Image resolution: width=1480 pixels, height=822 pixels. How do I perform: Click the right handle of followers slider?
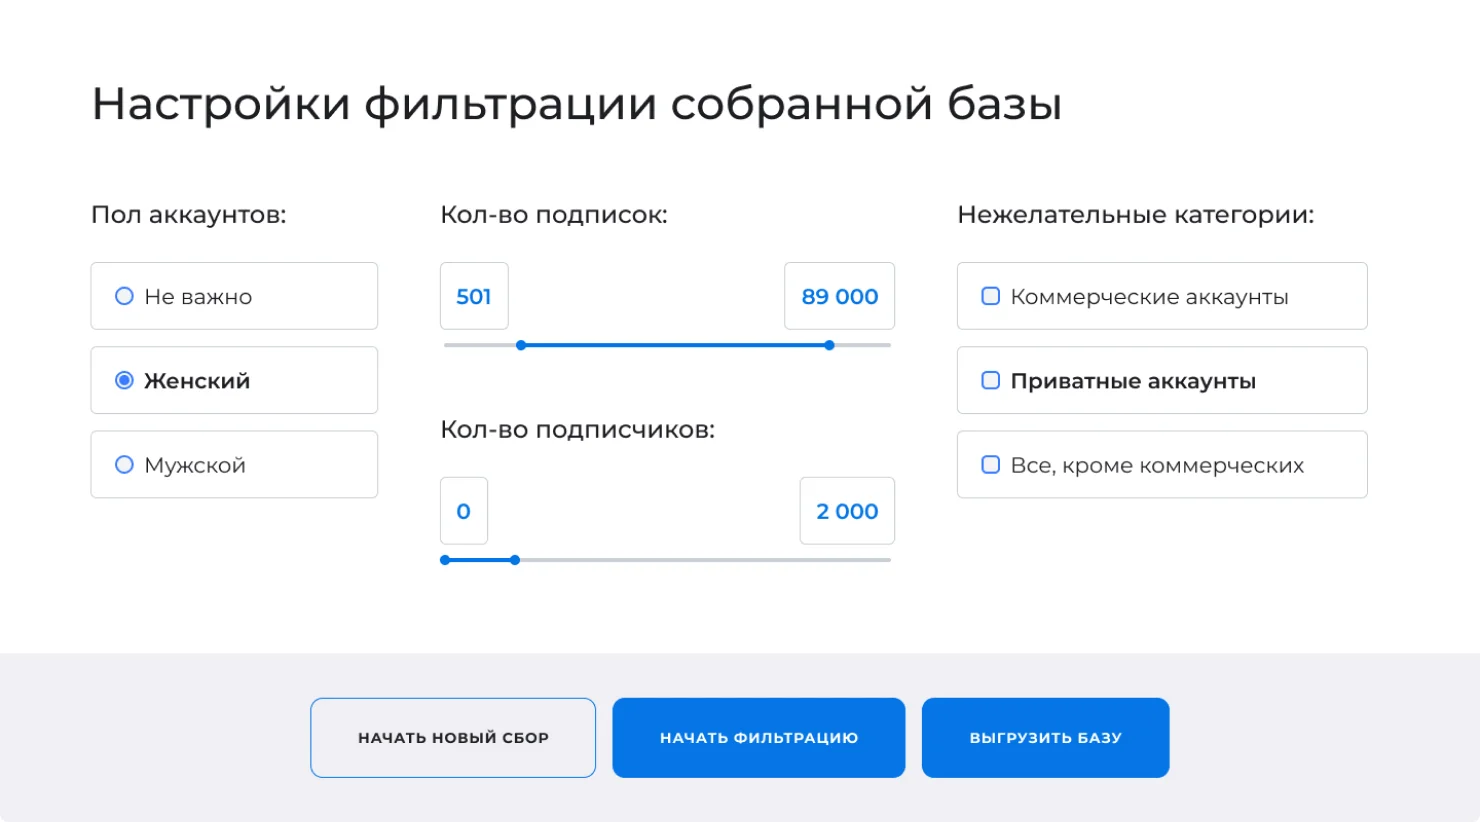(x=515, y=560)
